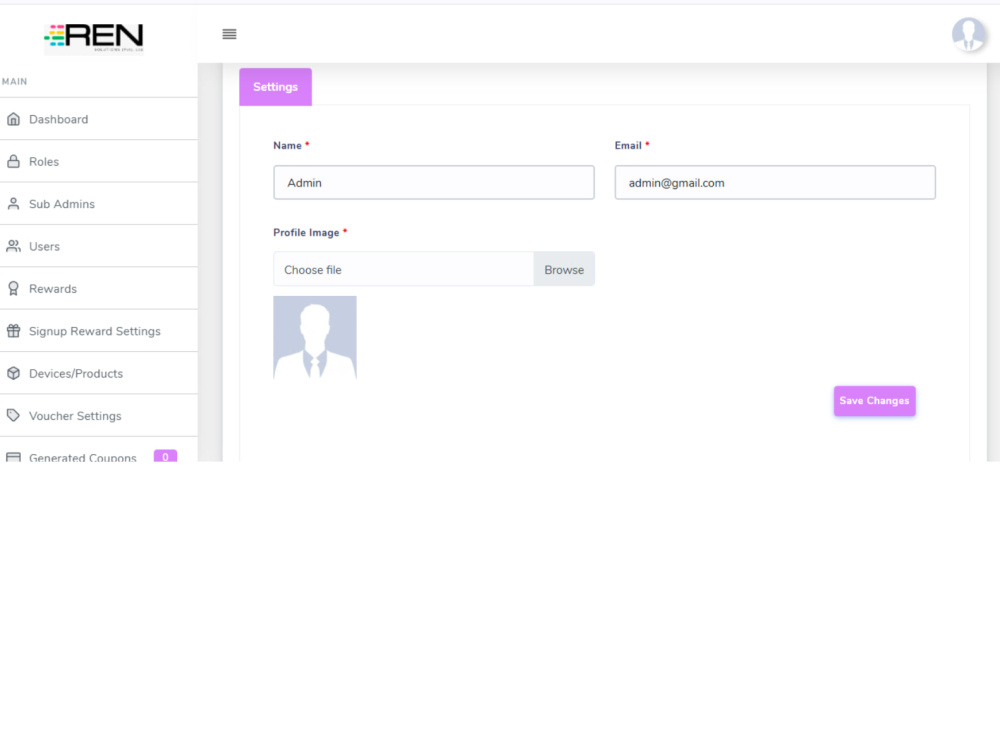The width and height of the screenshot is (1000, 750).
Task: Click the Signup Reward Settings gift icon
Action: pos(13,331)
